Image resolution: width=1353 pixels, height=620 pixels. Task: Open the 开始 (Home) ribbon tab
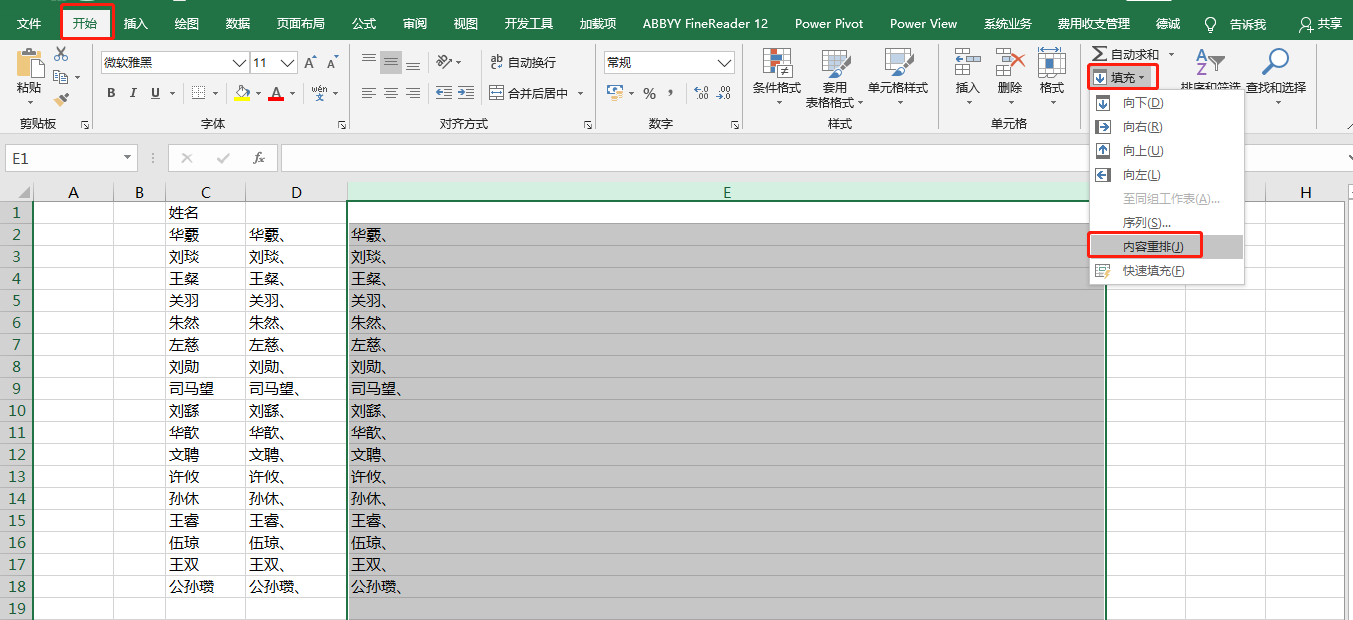[x=86, y=23]
